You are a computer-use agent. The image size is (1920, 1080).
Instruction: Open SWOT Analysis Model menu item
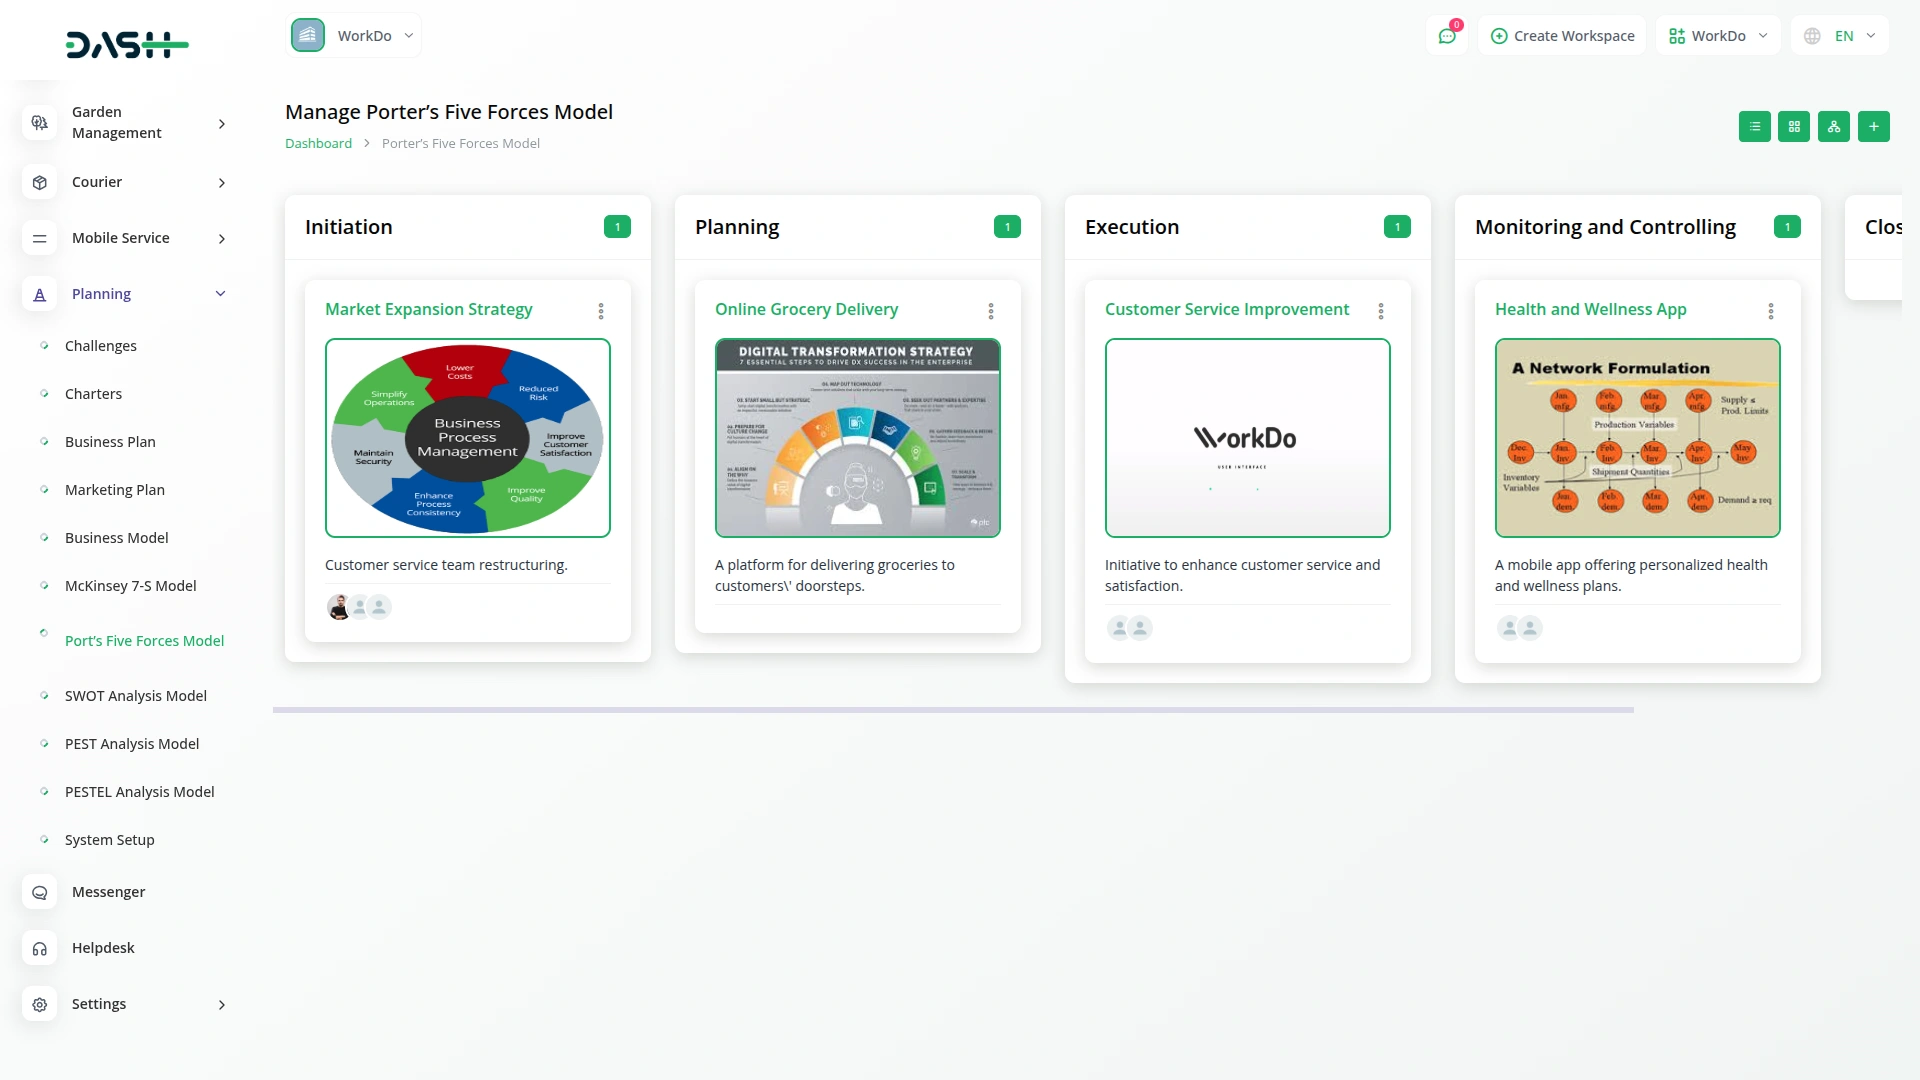click(x=136, y=696)
